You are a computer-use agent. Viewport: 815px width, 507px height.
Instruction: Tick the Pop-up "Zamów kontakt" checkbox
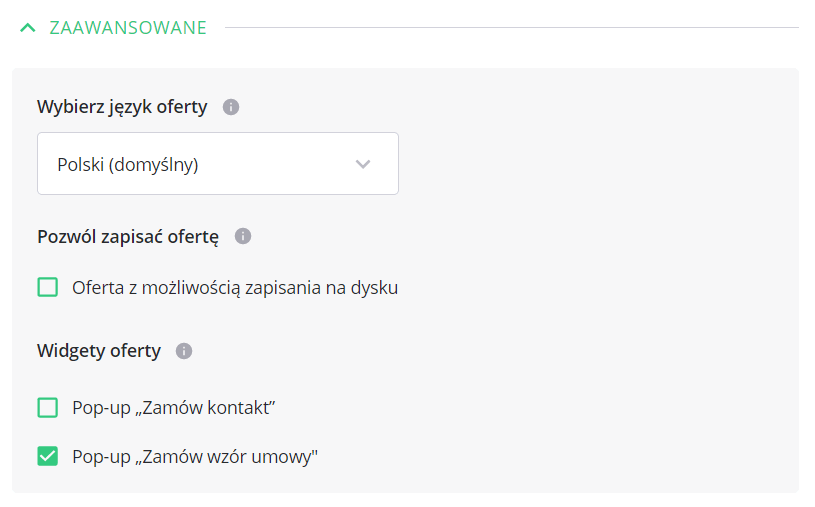point(48,407)
